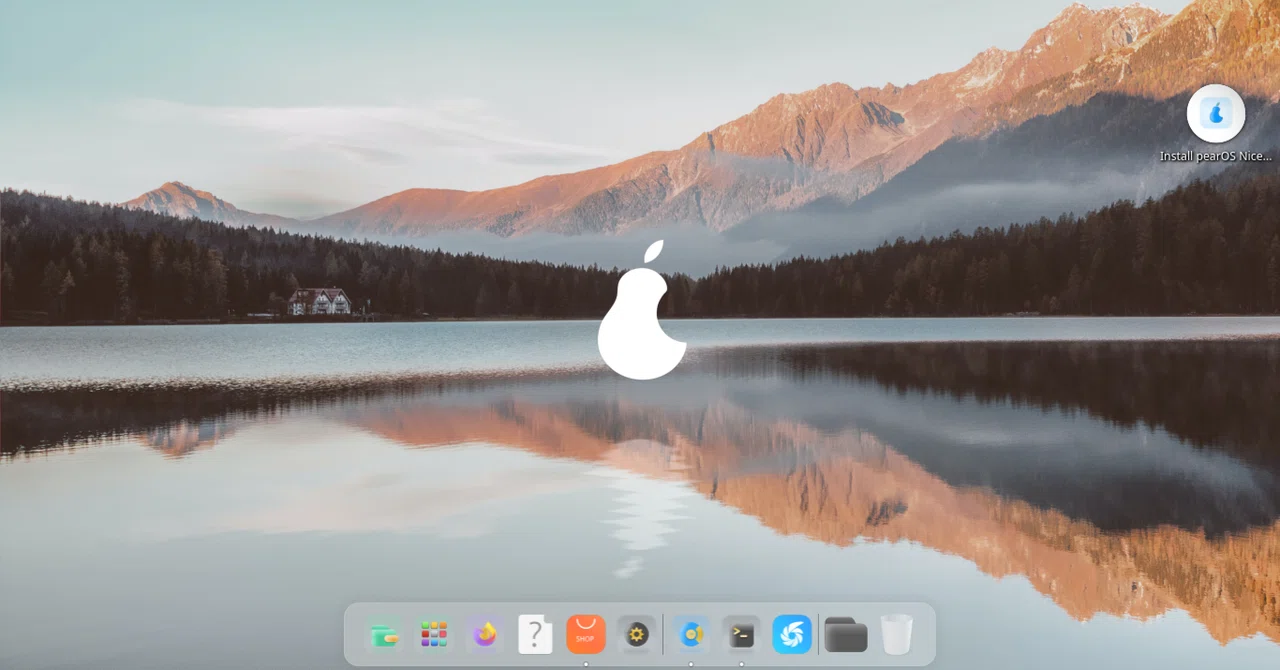This screenshot has height=670, width=1280.
Task: Open the file manager in the dock
Action: [x=384, y=634]
